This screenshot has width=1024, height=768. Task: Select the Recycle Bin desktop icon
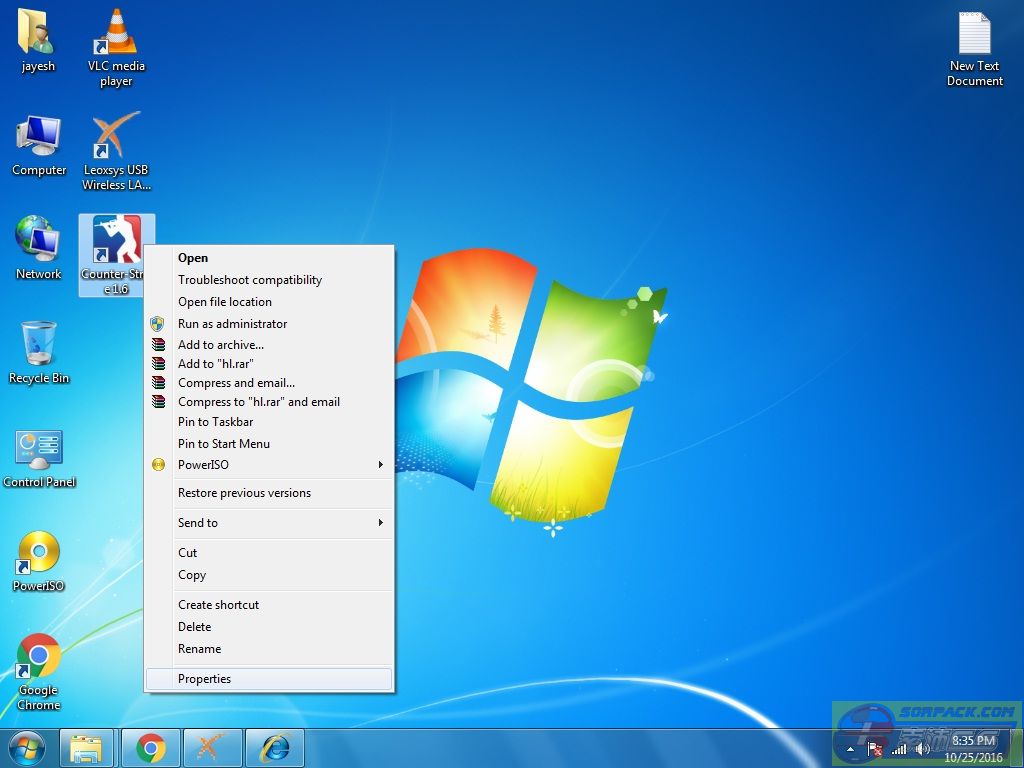click(x=39, y=352)
